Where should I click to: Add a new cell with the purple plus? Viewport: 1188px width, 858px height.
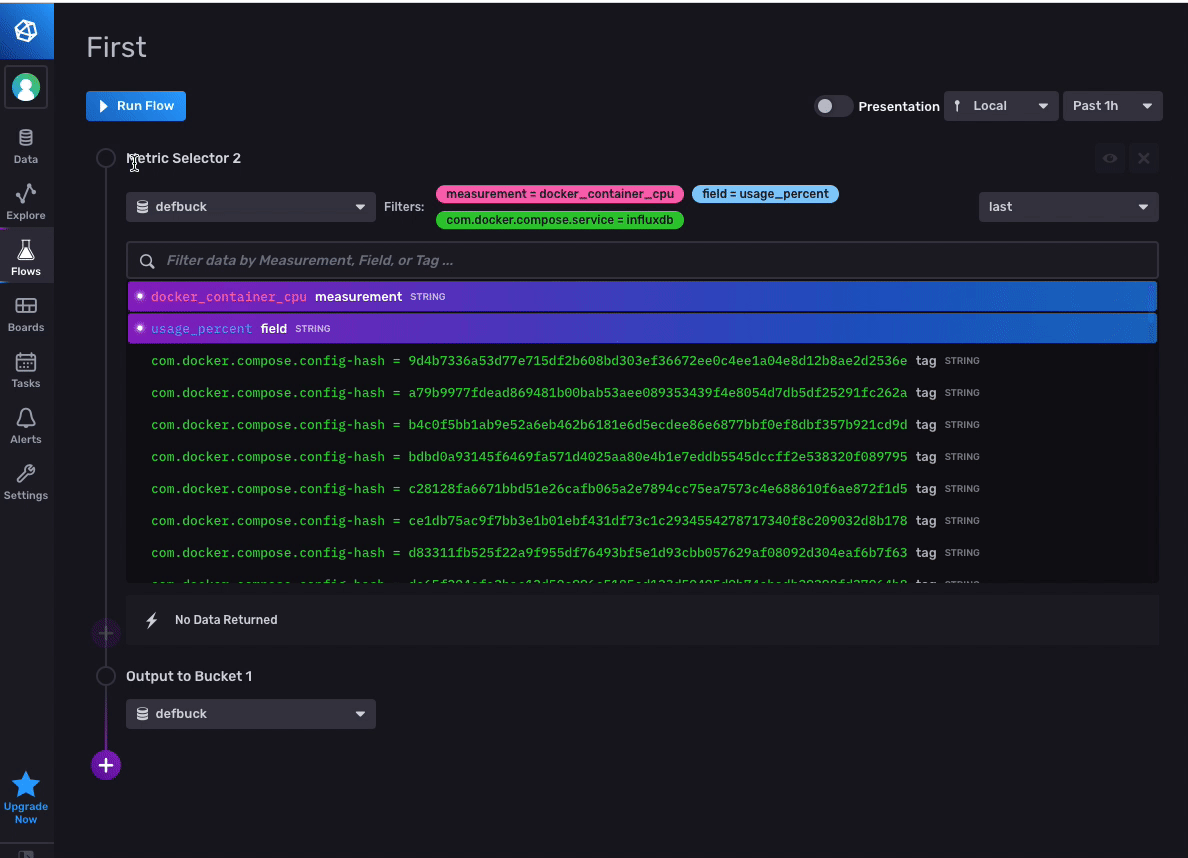coord(106,765)
